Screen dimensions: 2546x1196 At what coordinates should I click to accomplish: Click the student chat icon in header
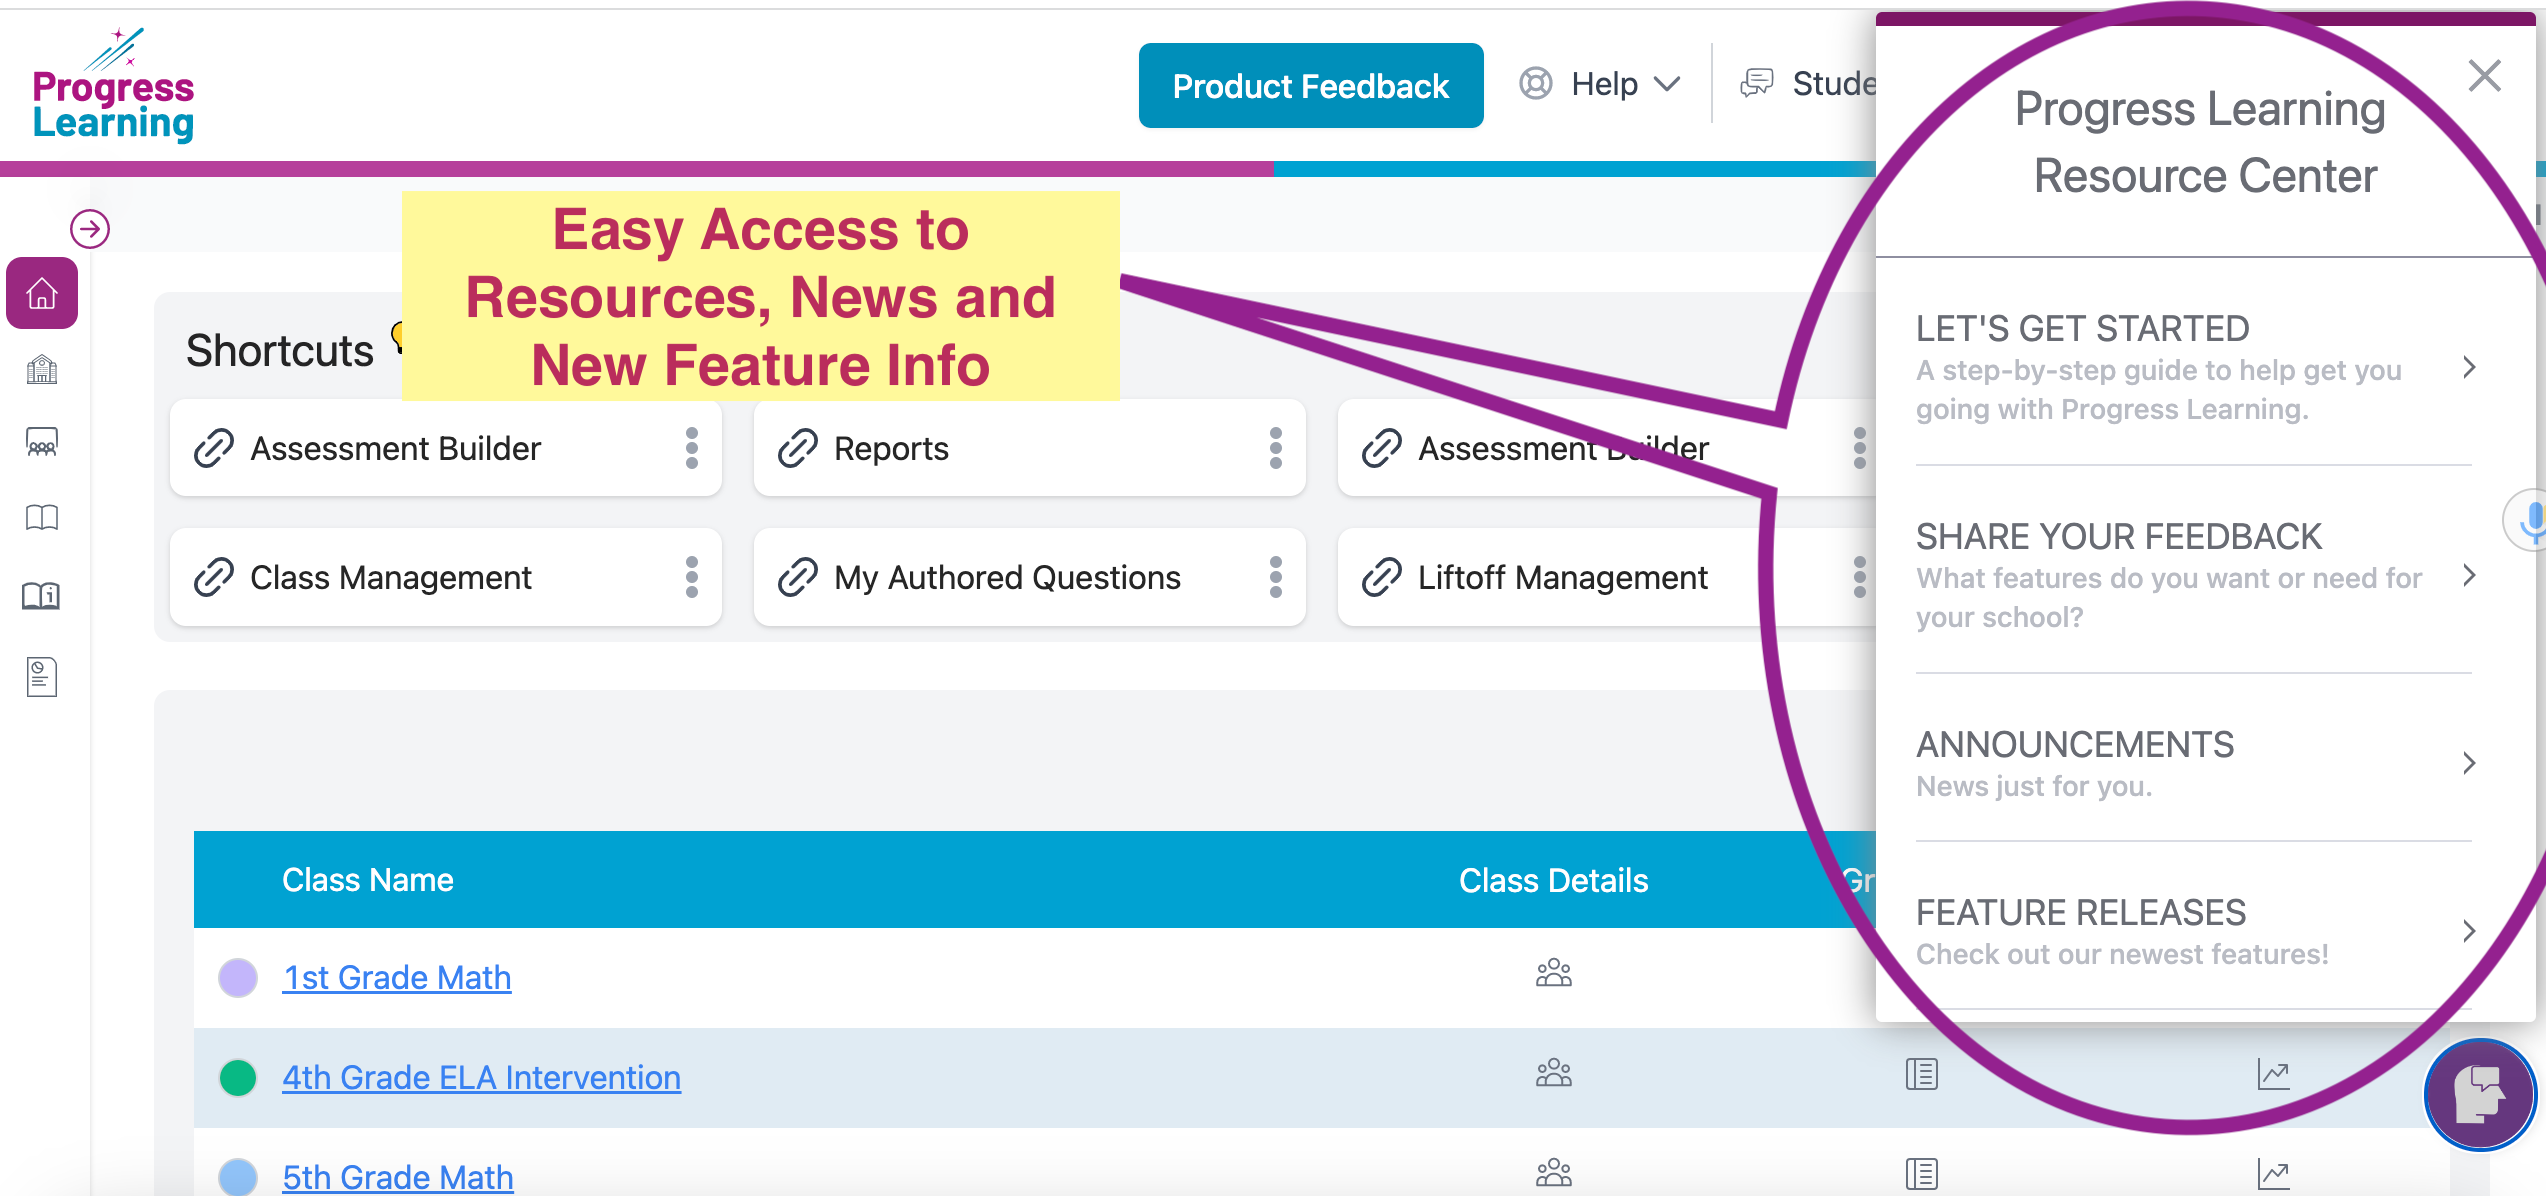pyautogui.click(x=1757, y=83)
